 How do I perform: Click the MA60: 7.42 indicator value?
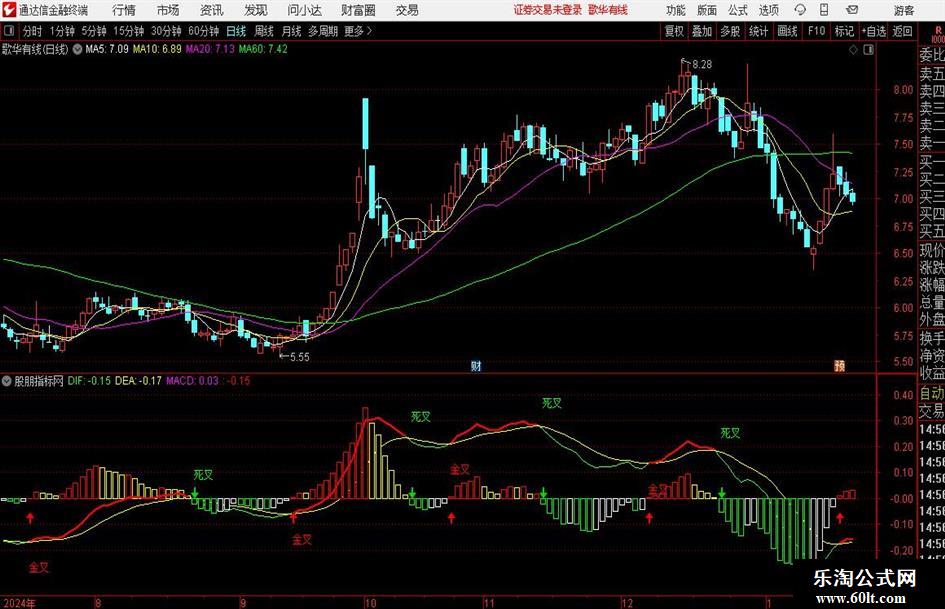pos(263,49)
